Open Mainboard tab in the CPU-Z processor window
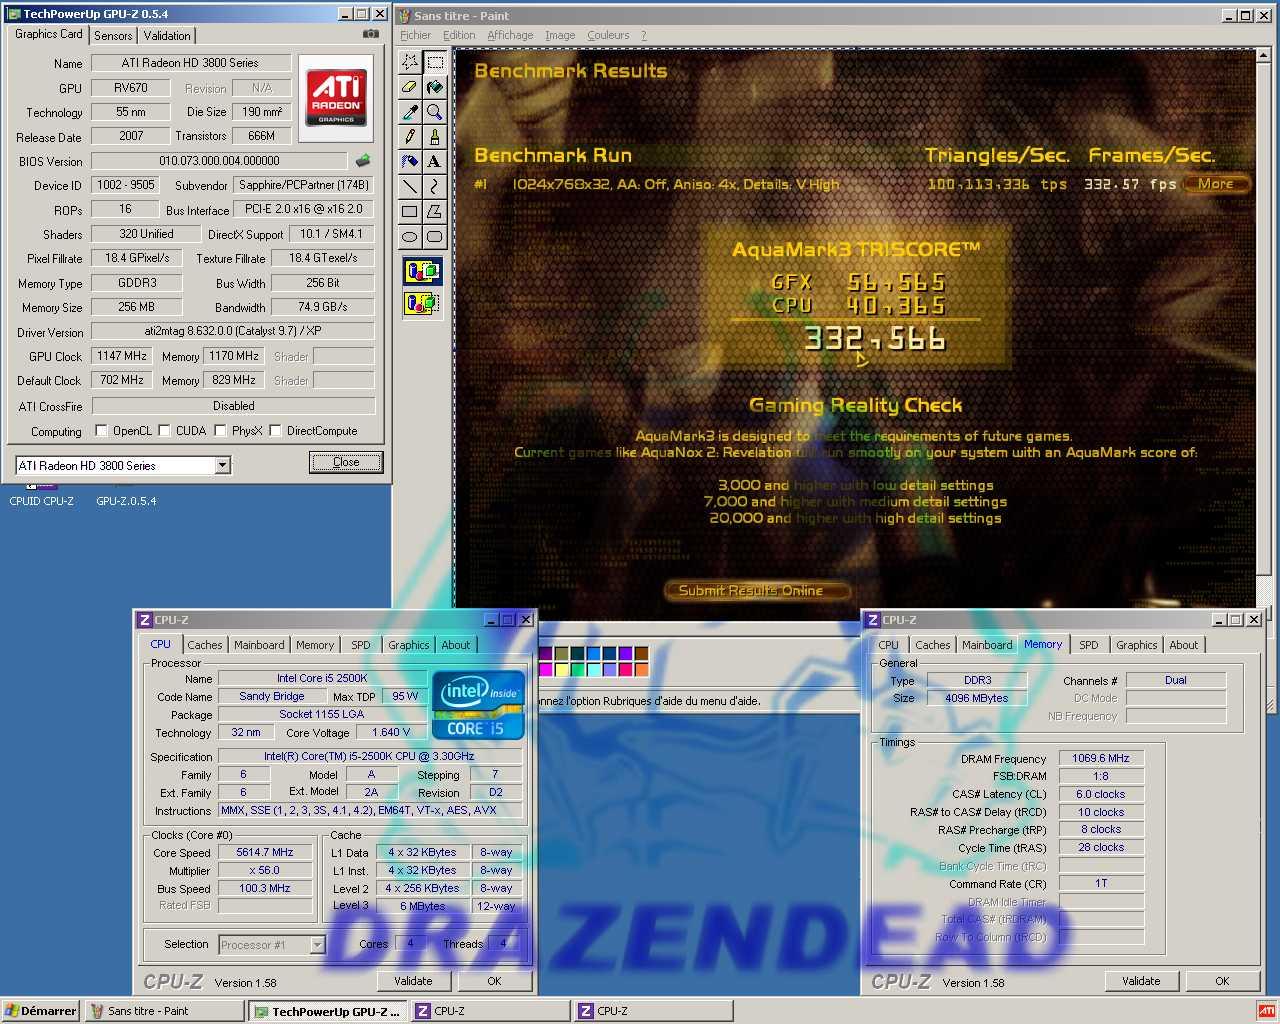1280x1024 pixels. pyautogui.click(x=259, y=645)
